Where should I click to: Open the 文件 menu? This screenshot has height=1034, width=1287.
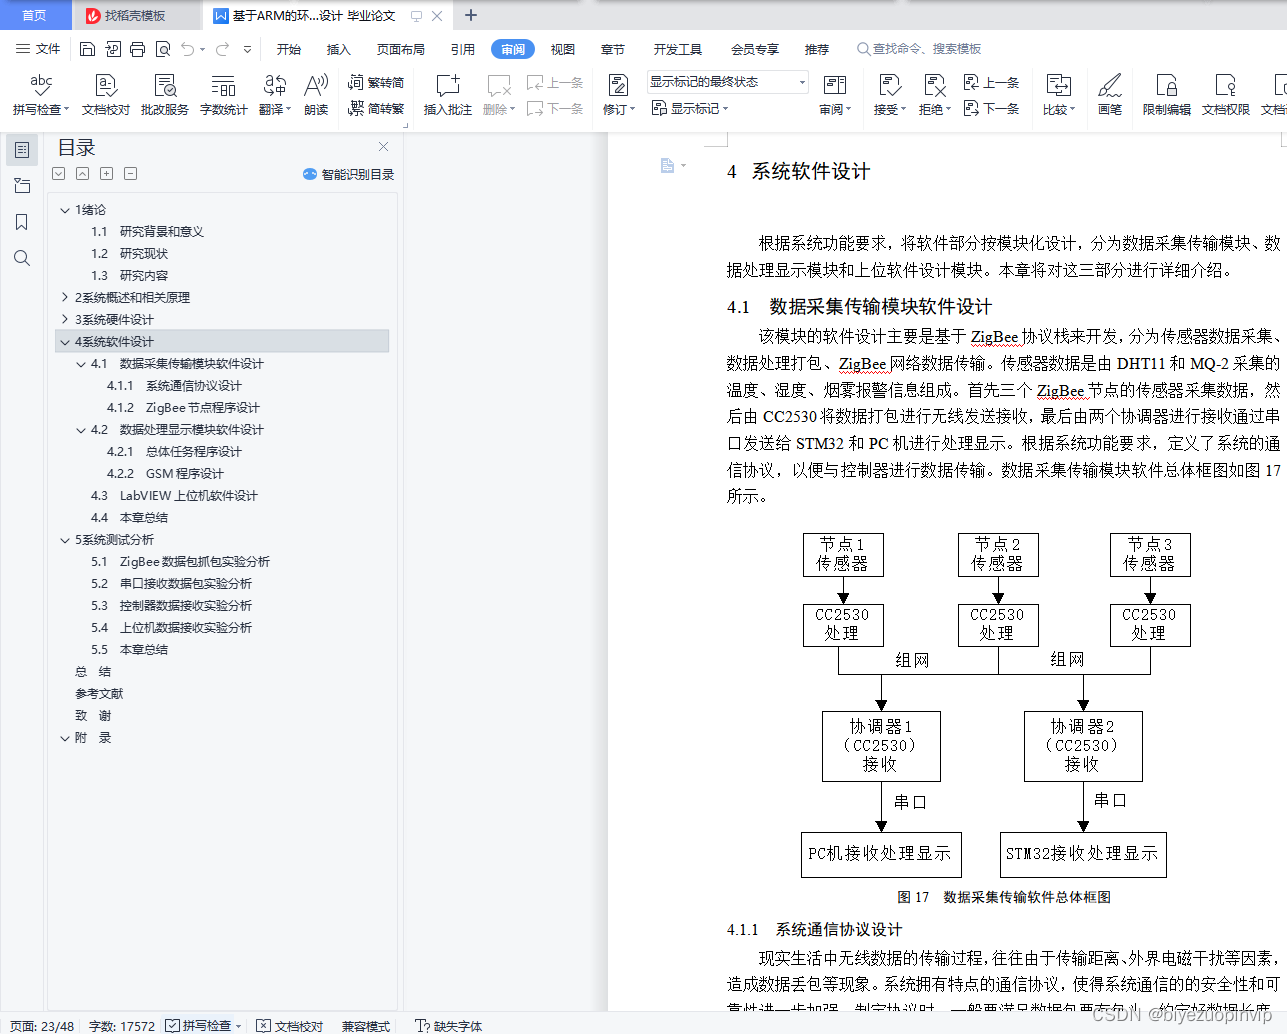coord(38,49)
